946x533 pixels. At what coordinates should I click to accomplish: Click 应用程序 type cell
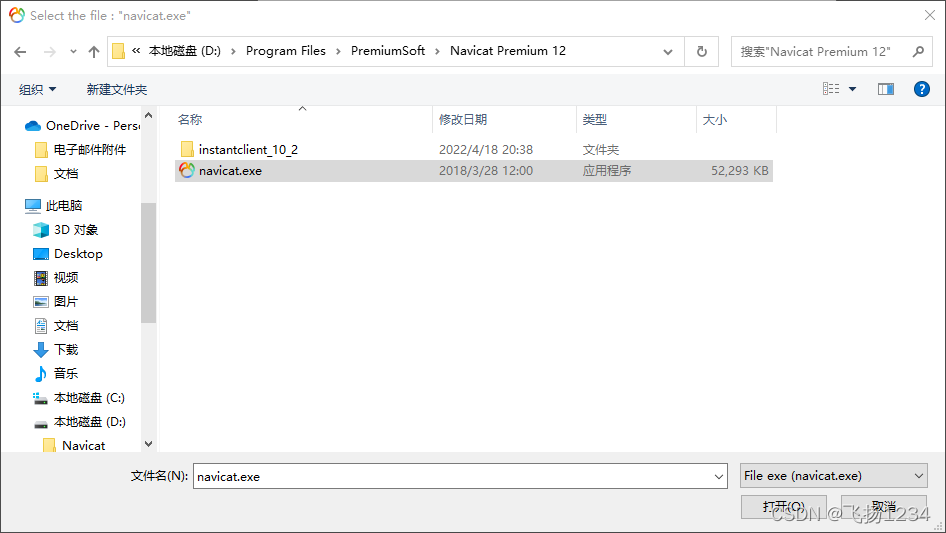click(606, 171)
